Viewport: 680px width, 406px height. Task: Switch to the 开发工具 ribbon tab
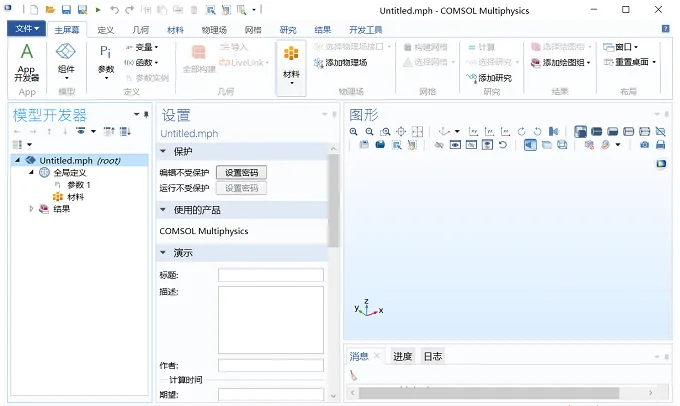tap(366, 30)
